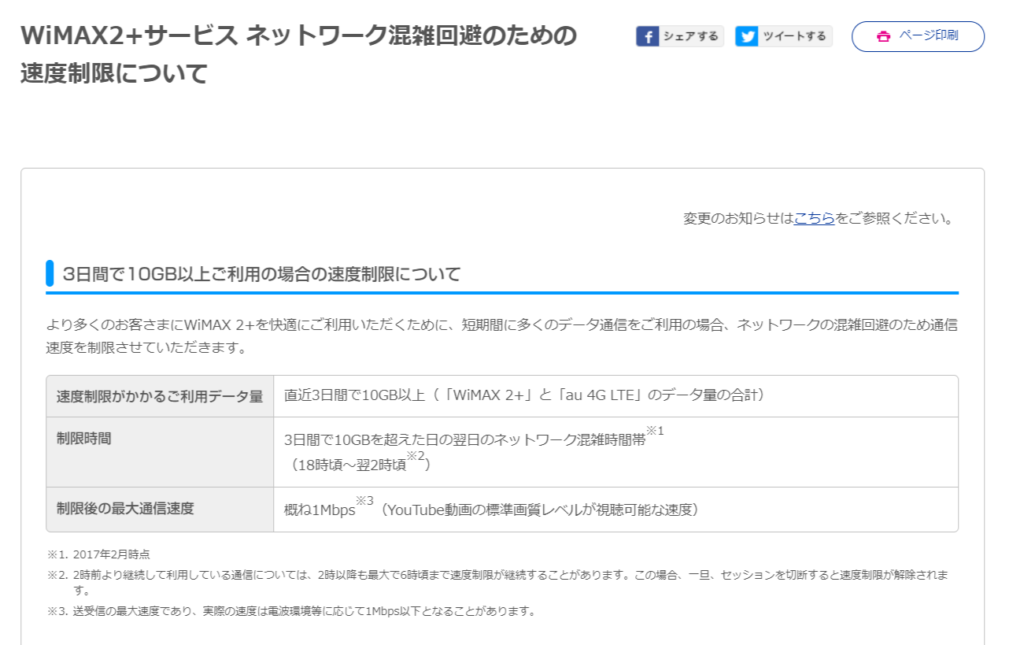Click footnote ※3 about 送受信の最大速度

click(292, 611)
